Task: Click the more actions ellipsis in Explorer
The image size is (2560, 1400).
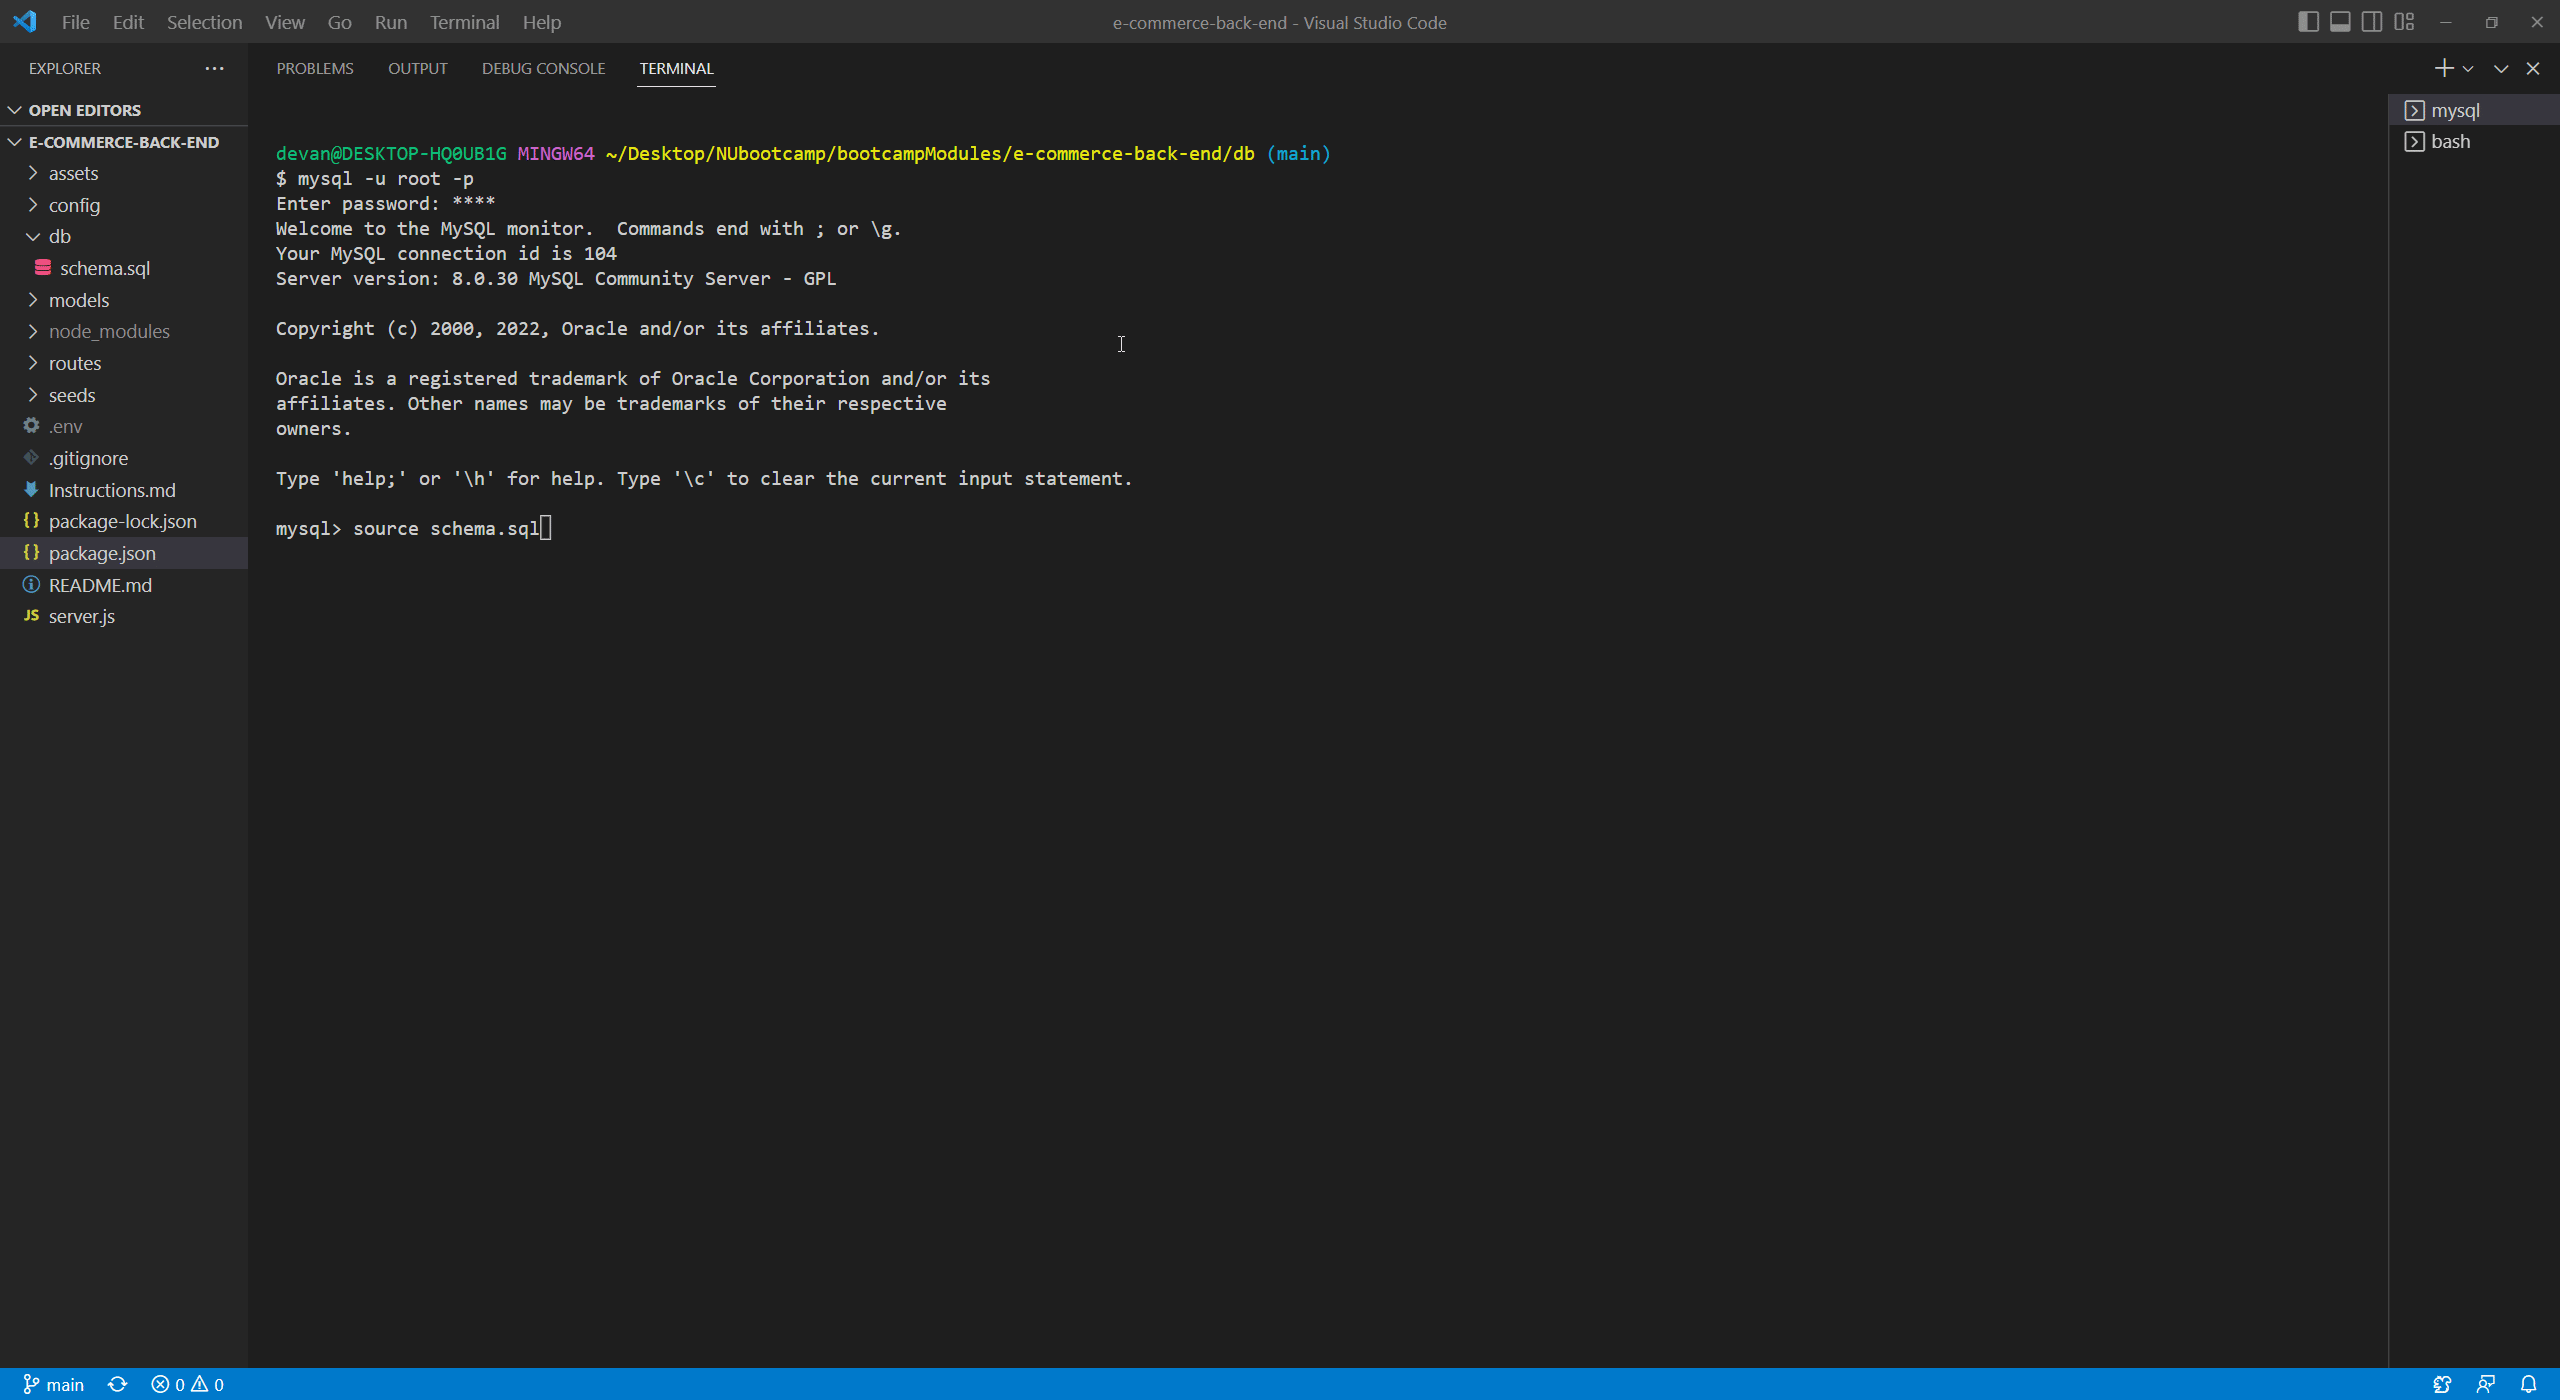Action: click(x=215, y=69)
